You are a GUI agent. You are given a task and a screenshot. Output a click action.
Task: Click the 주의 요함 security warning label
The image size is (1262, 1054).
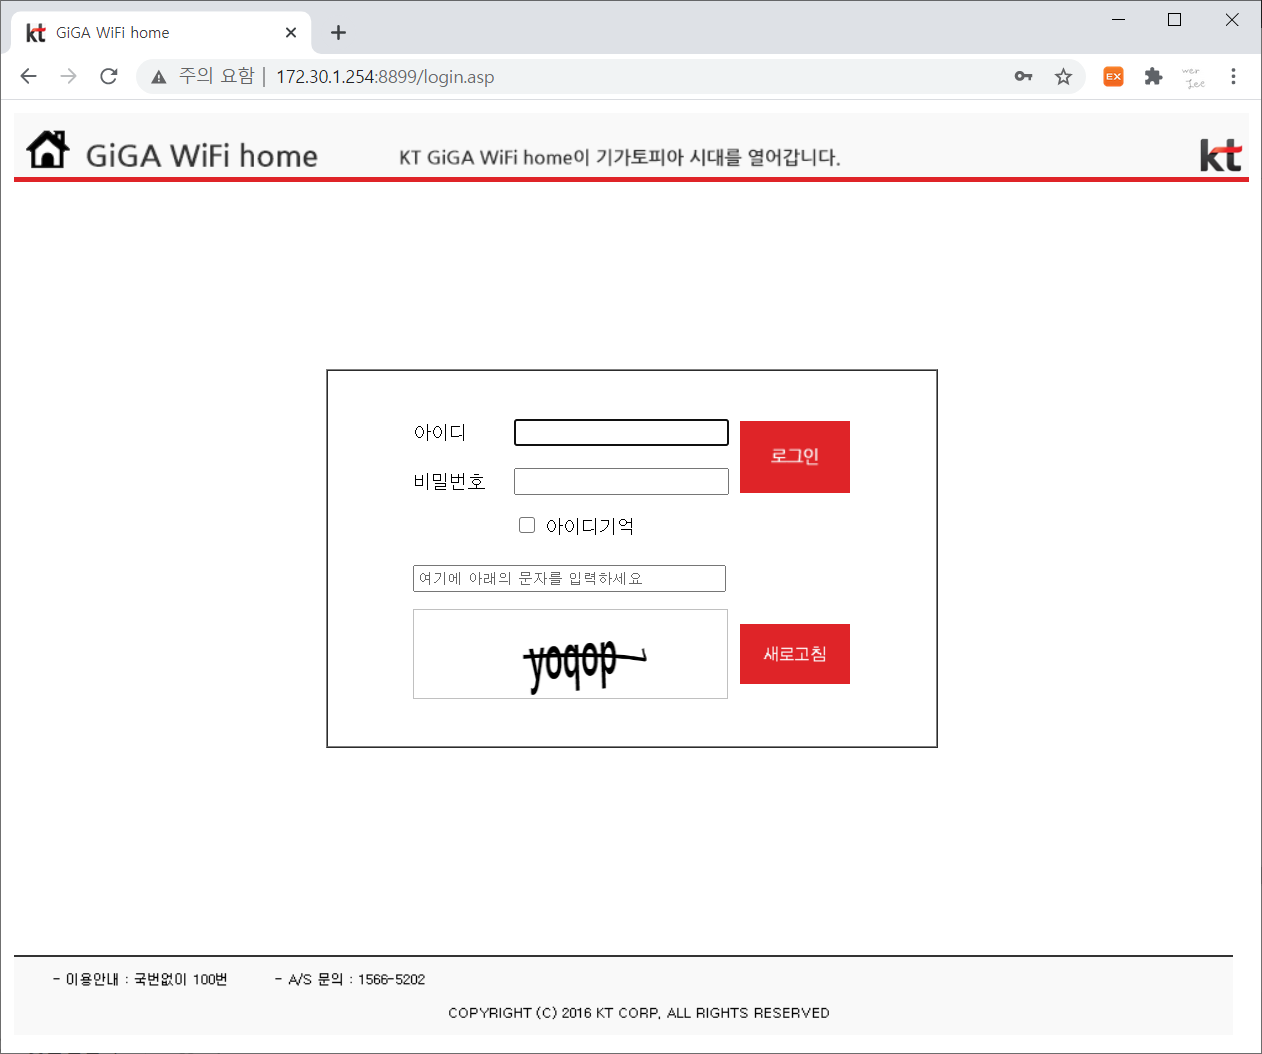click(217, 76)
